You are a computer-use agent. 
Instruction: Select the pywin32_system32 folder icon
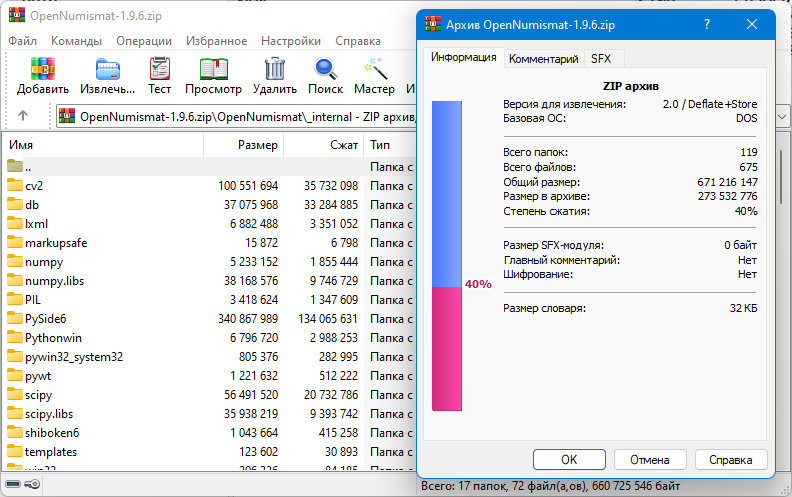[15, 357]
